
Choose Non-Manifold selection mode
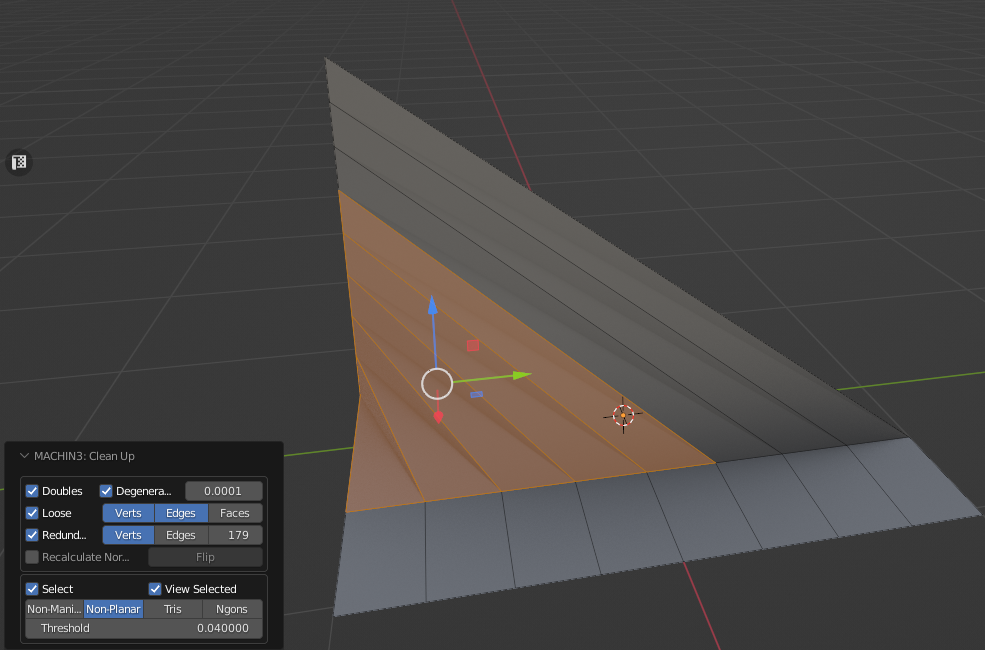tap(55, 609)
